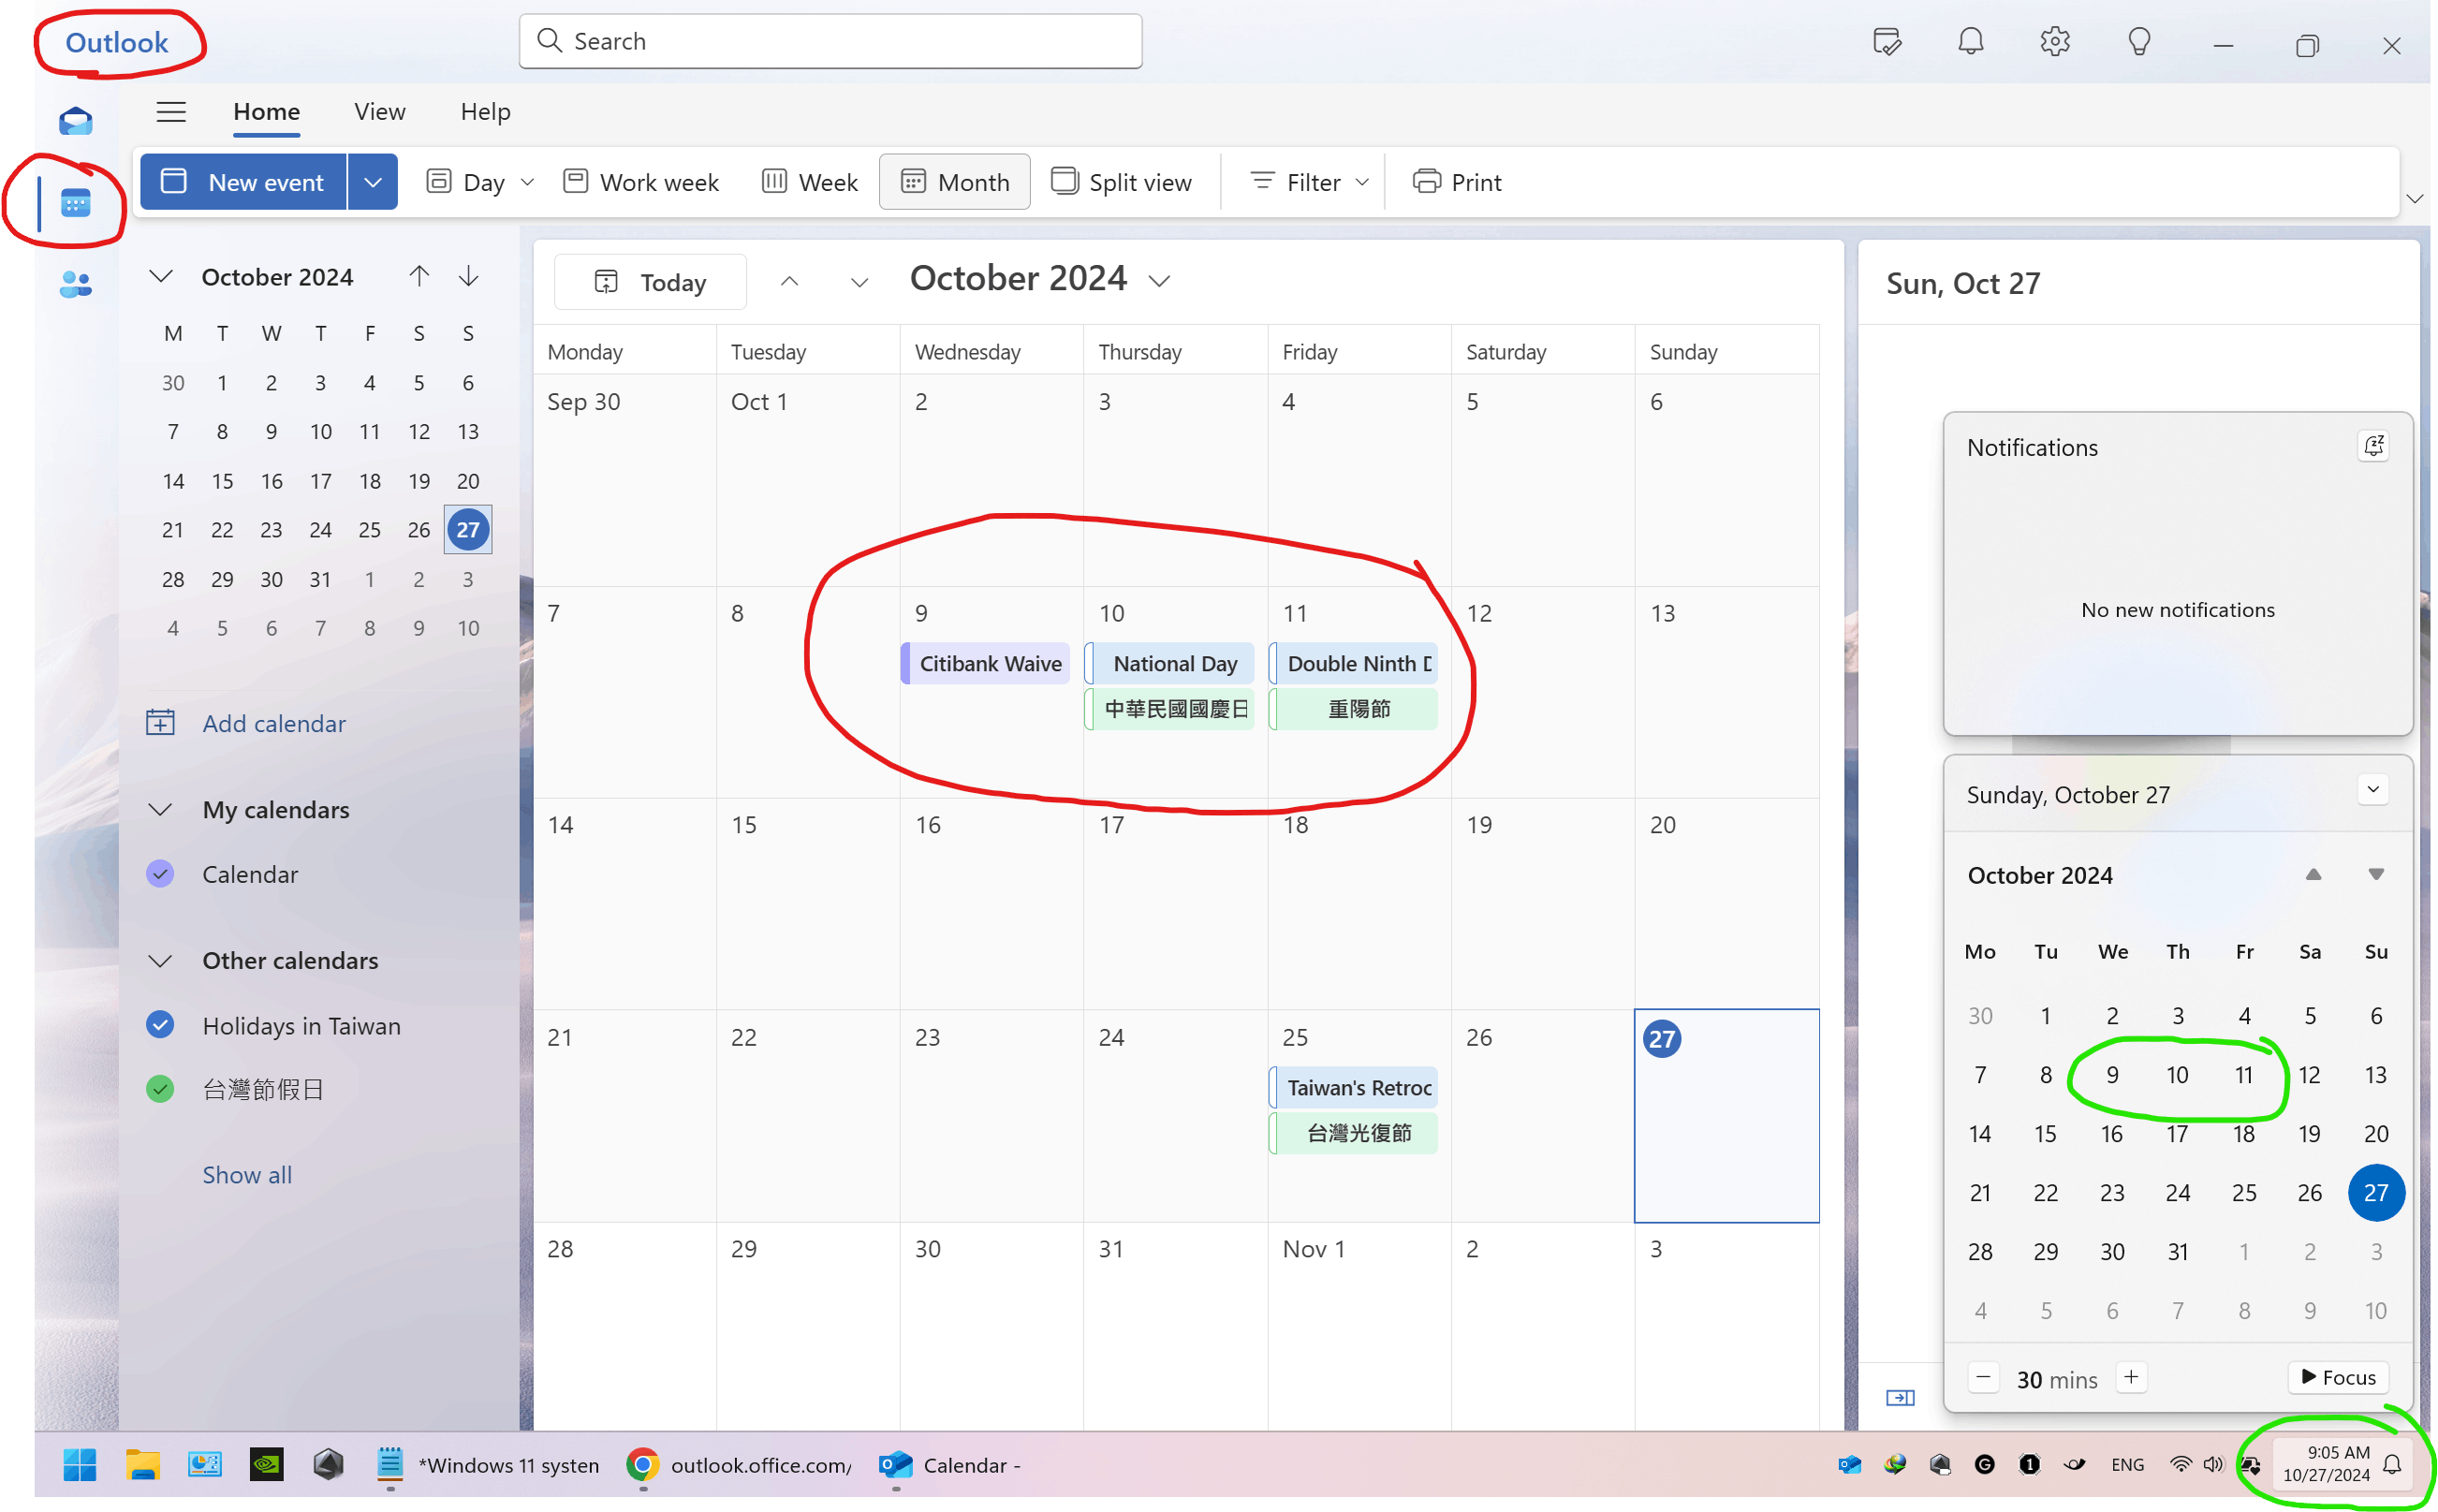
Task: Uncheck the Calendar under My calendars
Action: pyautogui.click(x=160, y=874)
